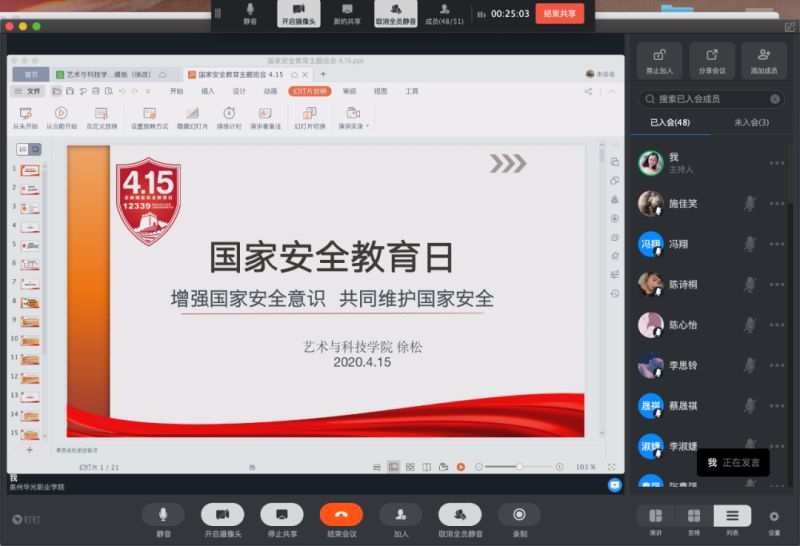Start slideshow via orange play icon in status bar
This screenshot has width=800, height=546.
coord(461,467)
